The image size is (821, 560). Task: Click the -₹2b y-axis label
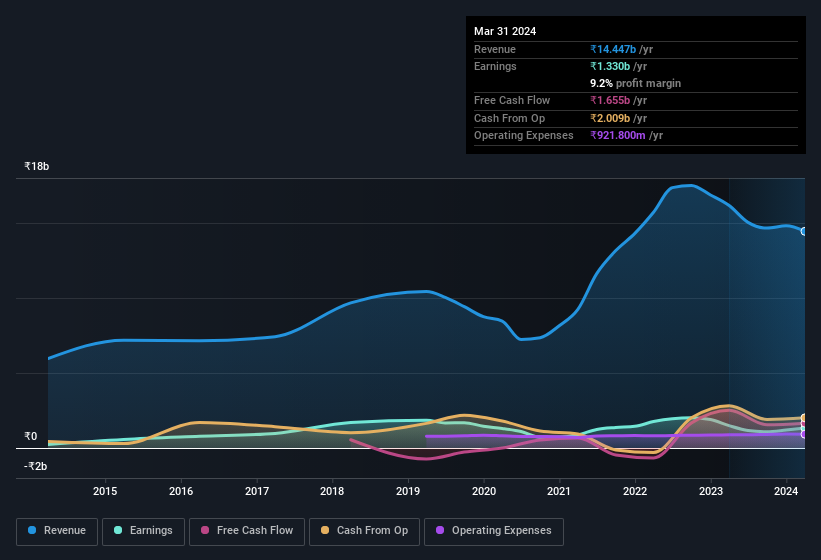[x=36, y=466]
